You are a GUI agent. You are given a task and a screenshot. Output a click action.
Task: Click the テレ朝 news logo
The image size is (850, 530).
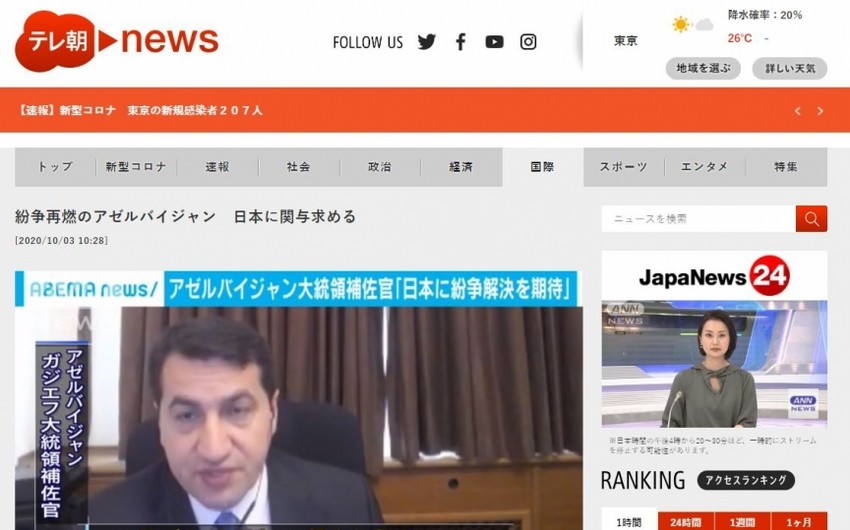click(116, 41)
